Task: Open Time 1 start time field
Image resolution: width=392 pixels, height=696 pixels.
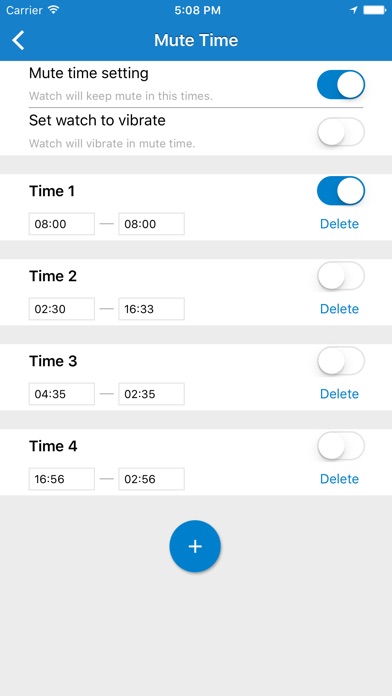Action: 62,224
